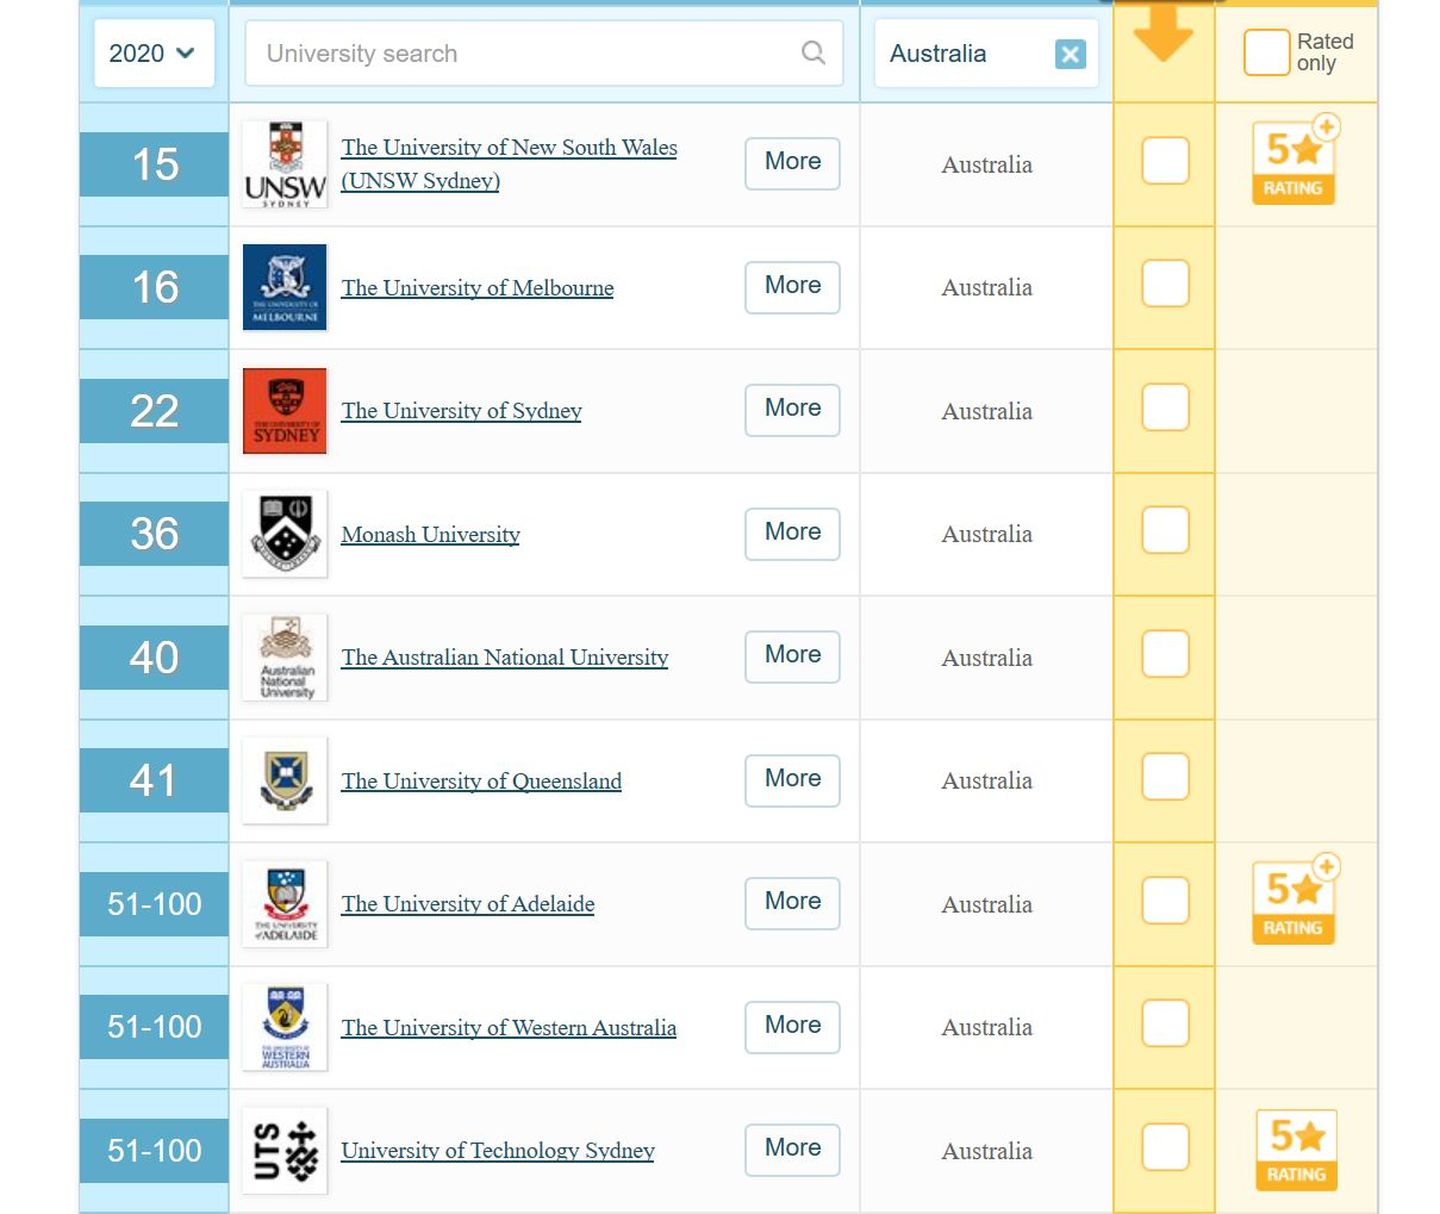Tick compare checkbox for University of Melbourne
Screen dimensions: 1440x1214
coord(1165,284)
